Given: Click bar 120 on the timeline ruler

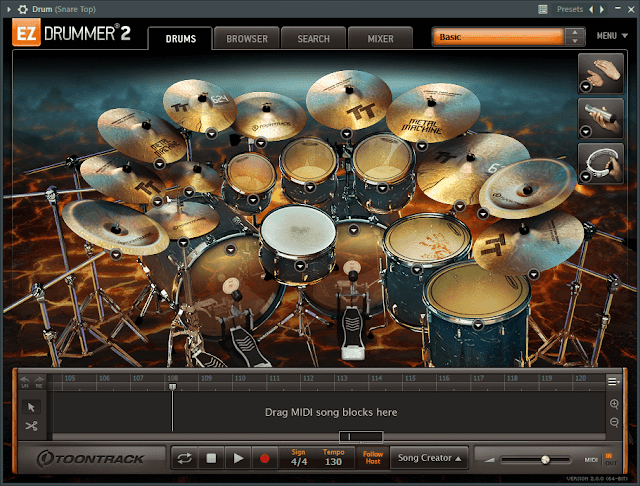Looking at the screenshot, I should pos(580,378).
